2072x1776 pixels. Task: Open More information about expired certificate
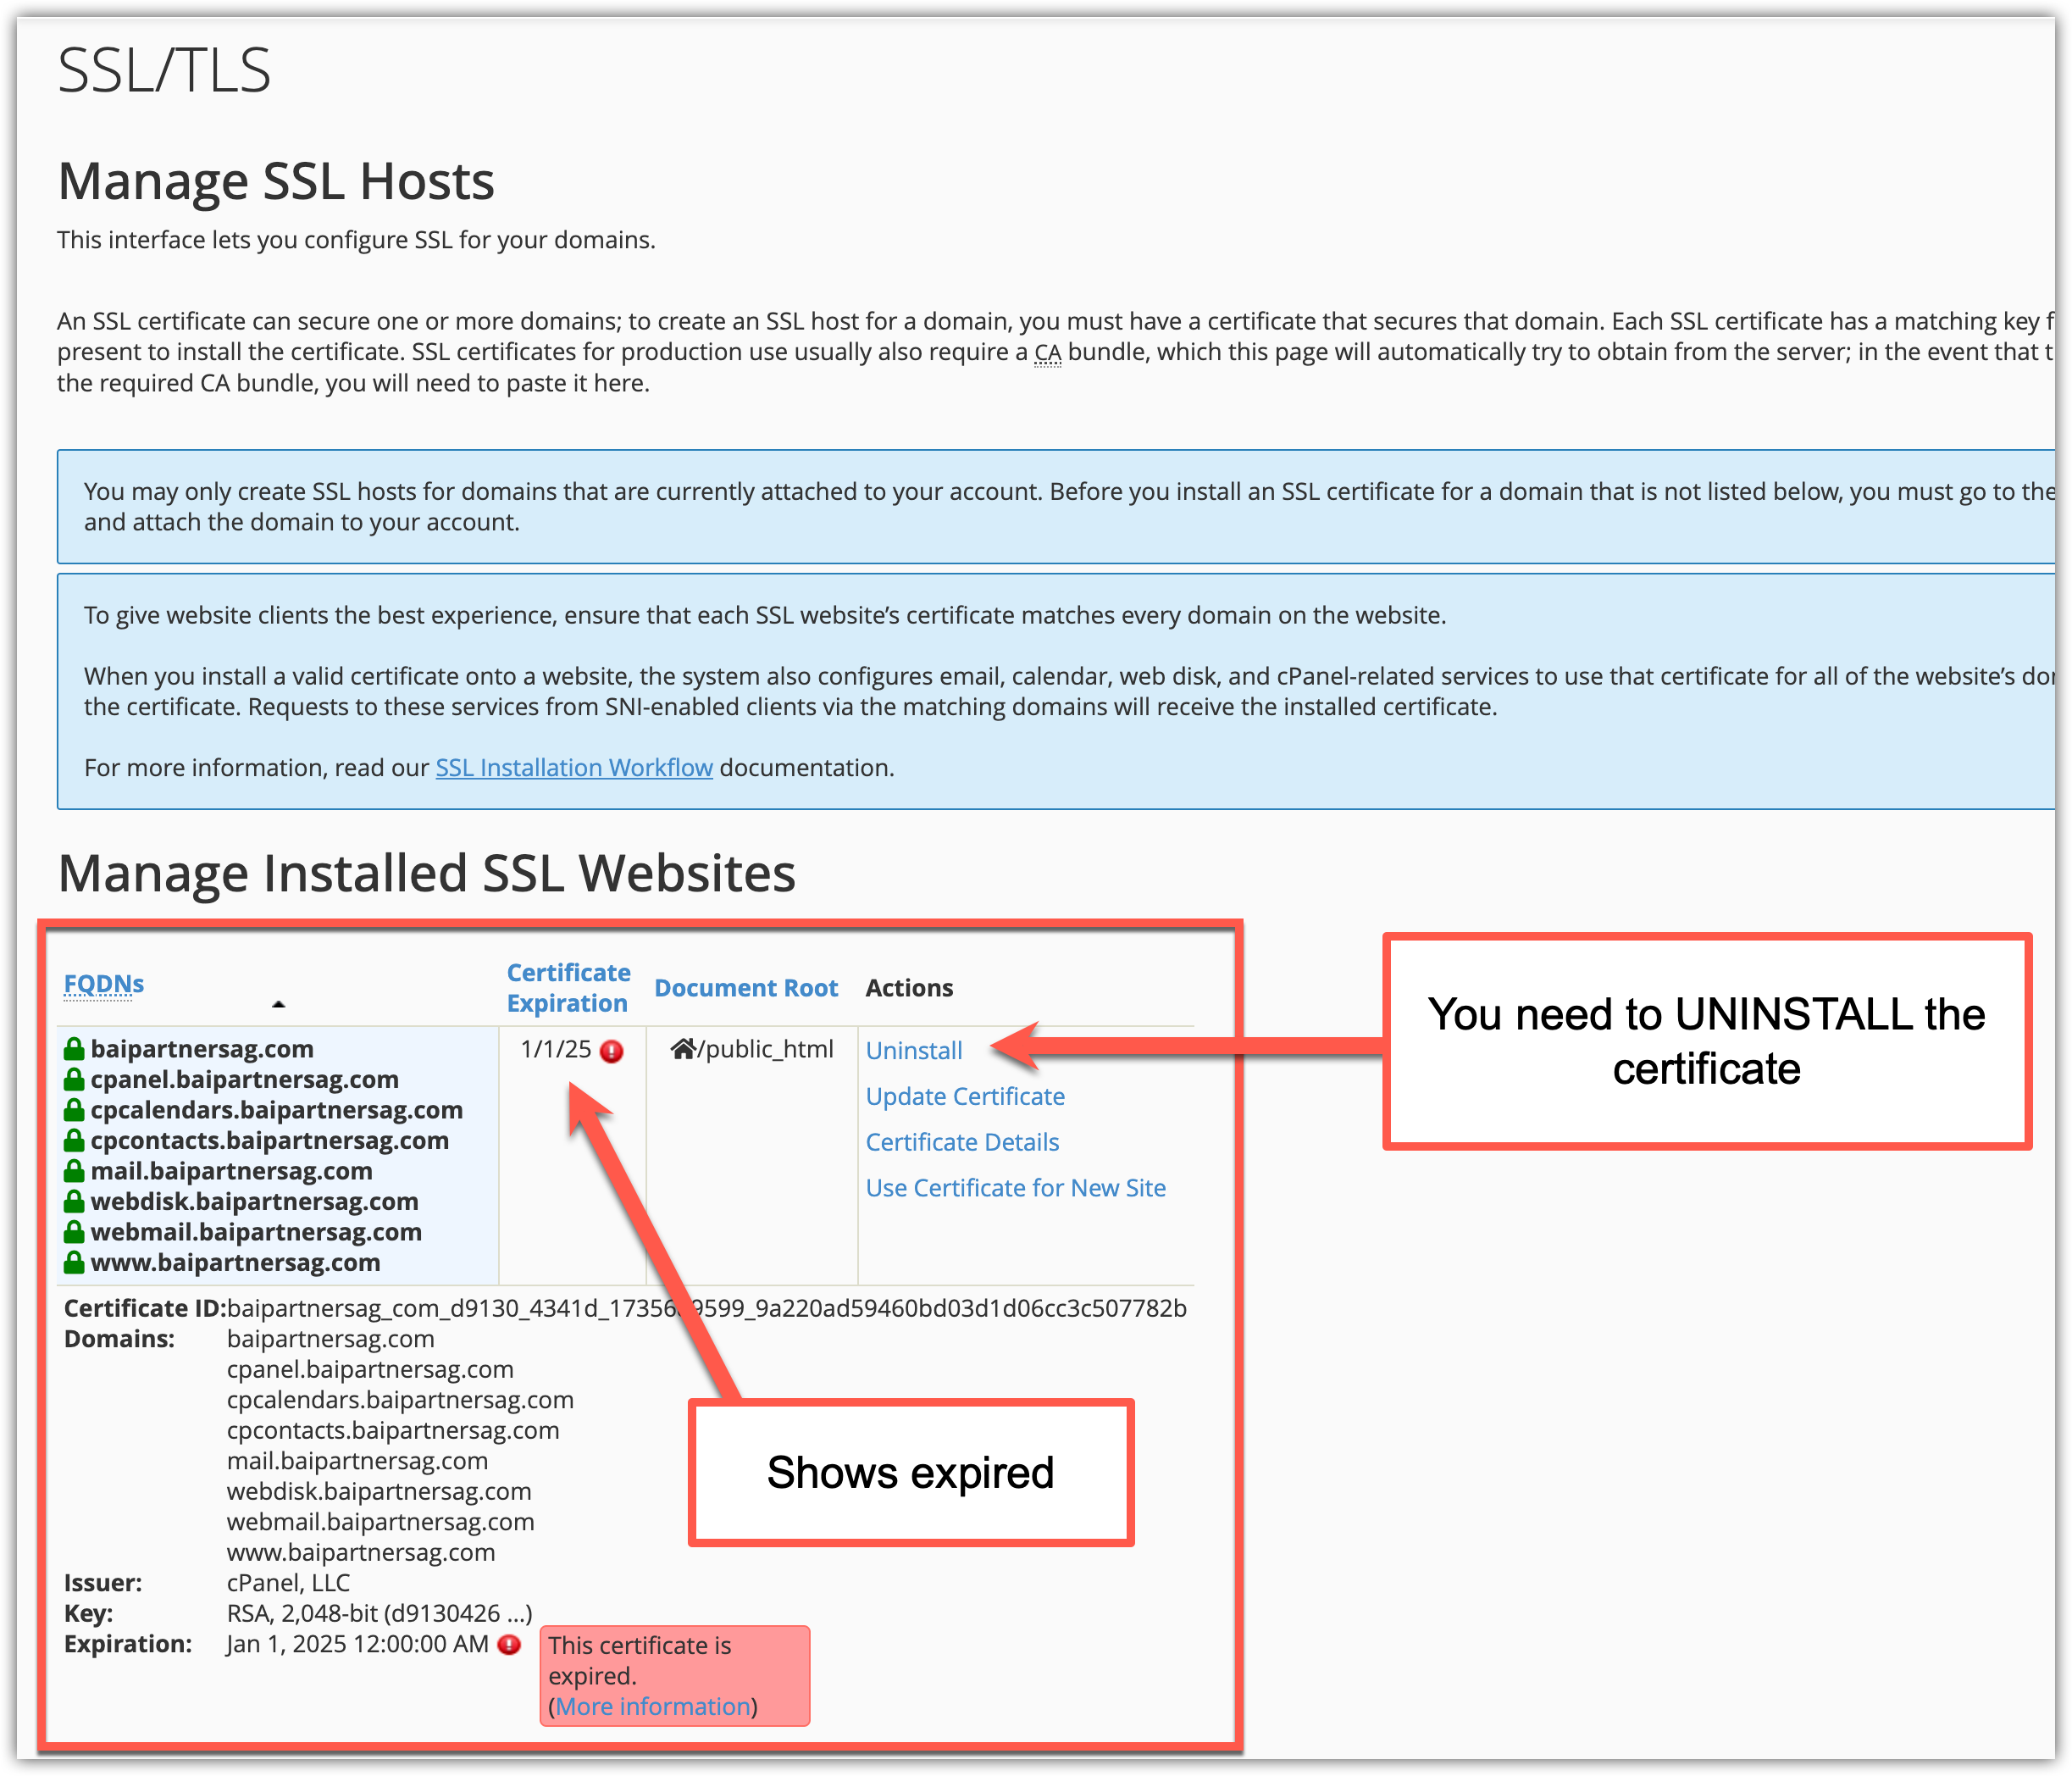653,1707
